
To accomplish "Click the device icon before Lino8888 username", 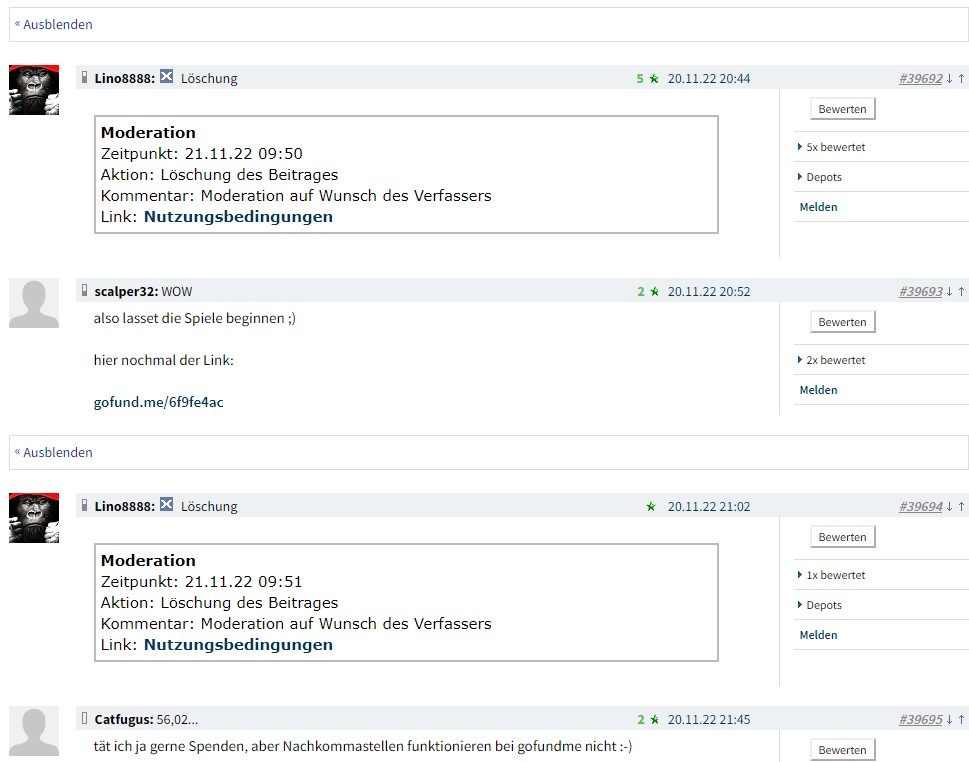I will pyautogui.click(x=83, y=77).
